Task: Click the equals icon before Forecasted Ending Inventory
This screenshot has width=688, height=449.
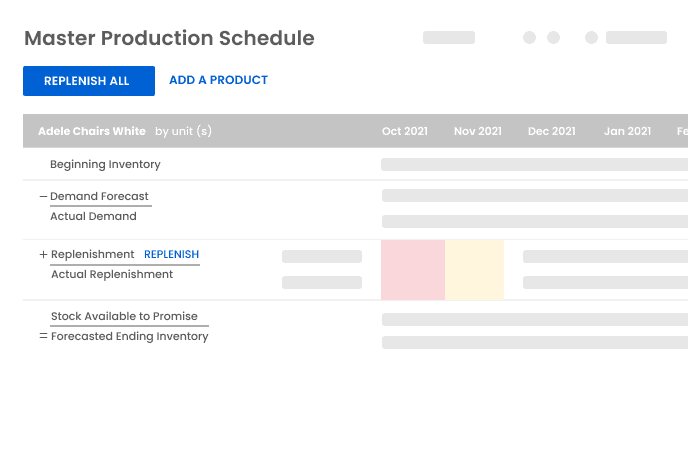Action: pyautogui.click(x=43, y=337)
